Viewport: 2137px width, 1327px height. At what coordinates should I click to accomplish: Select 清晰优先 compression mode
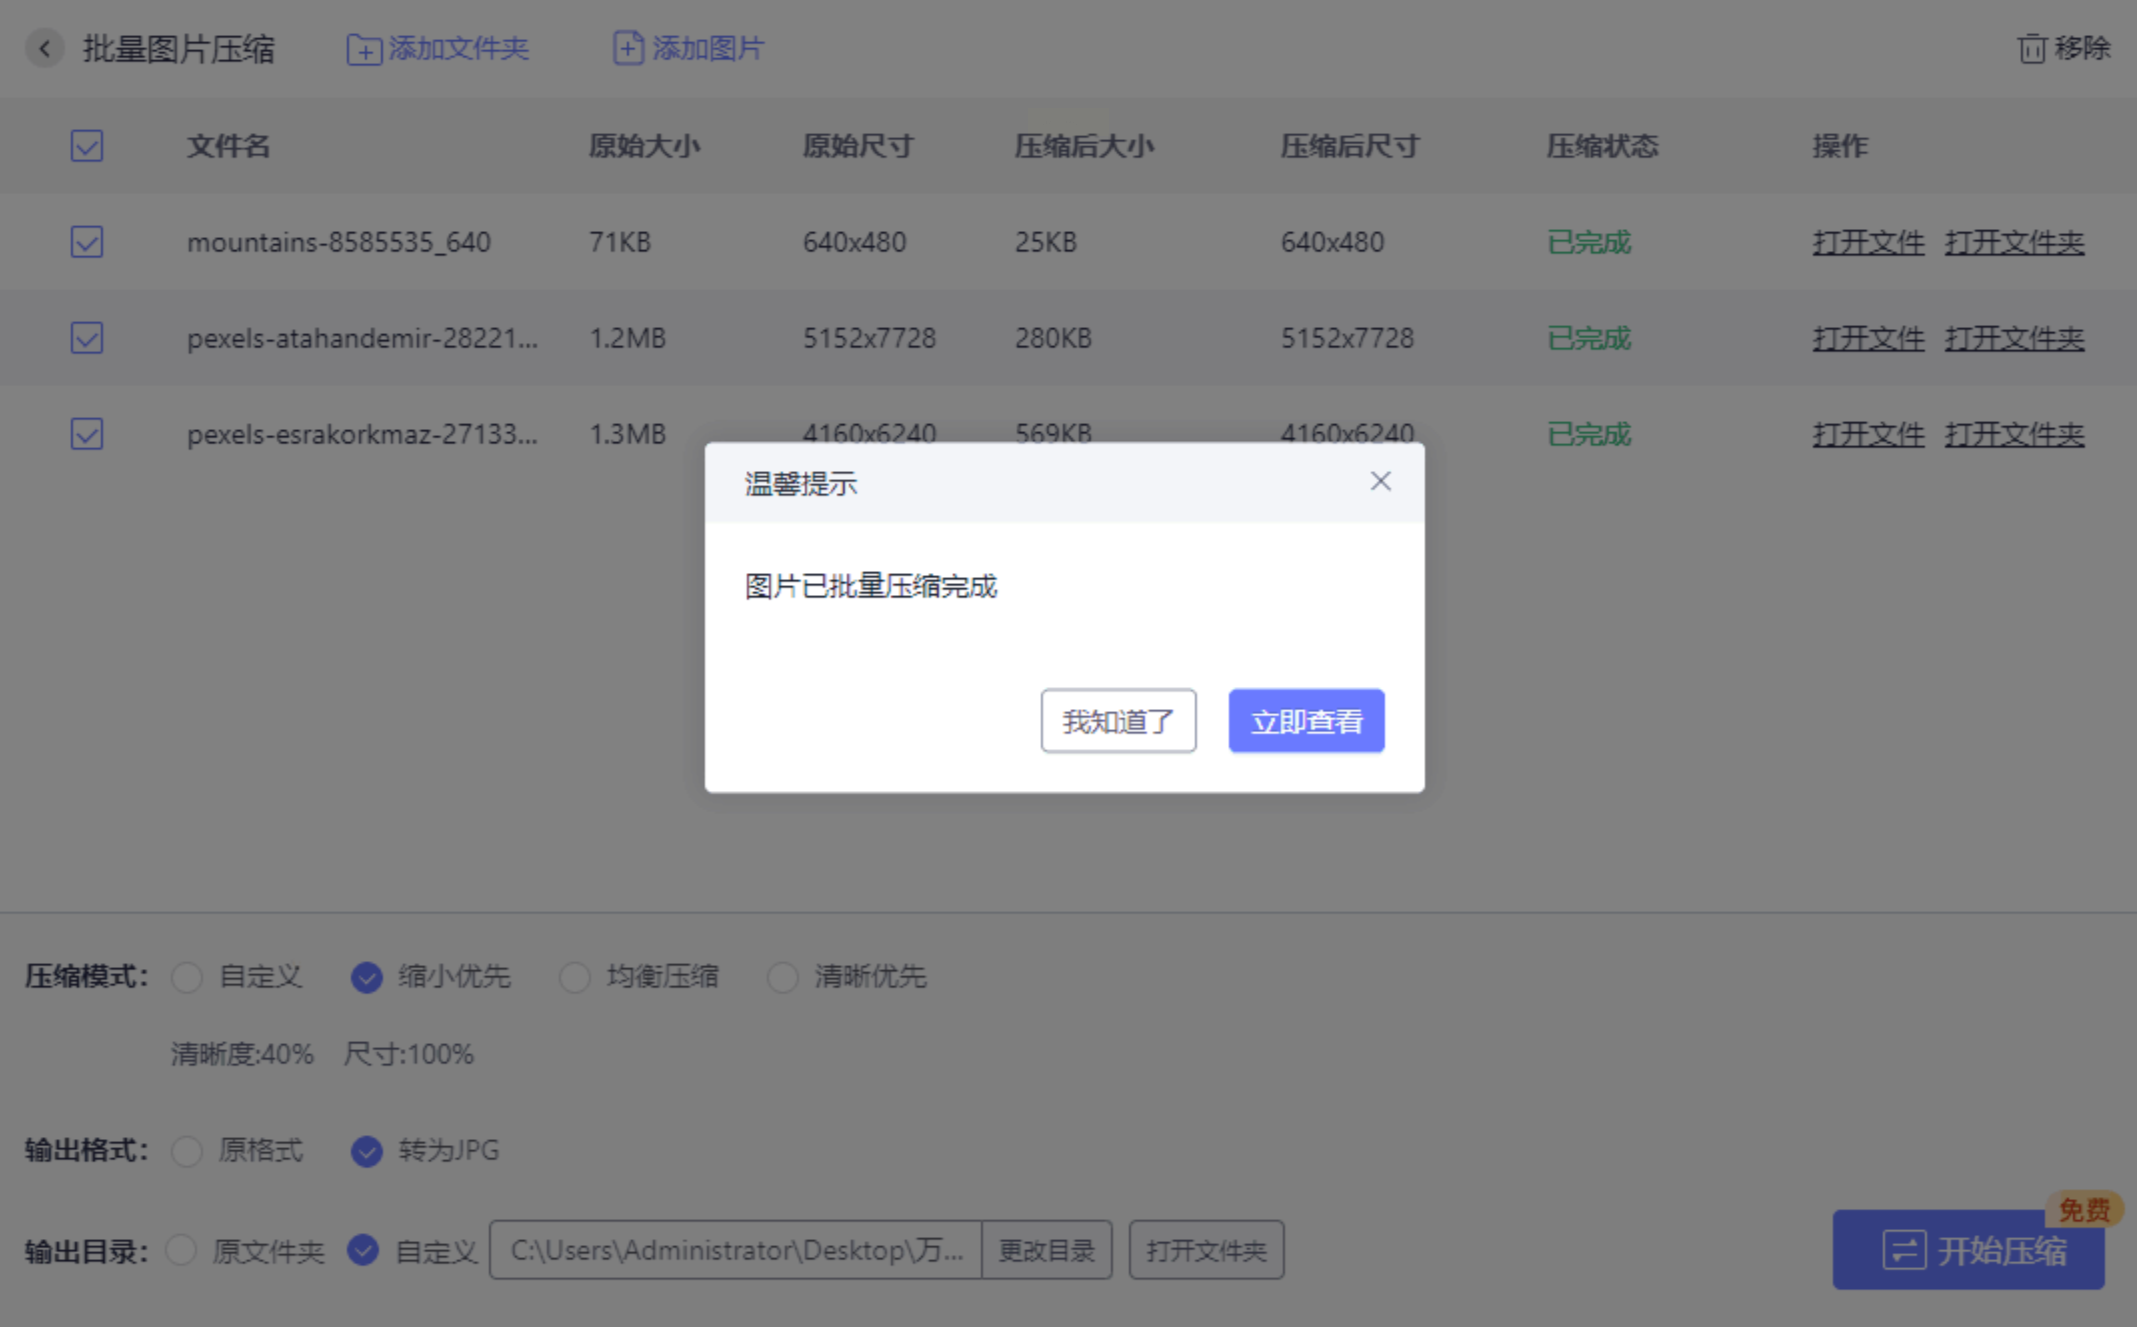pos(782,977)
